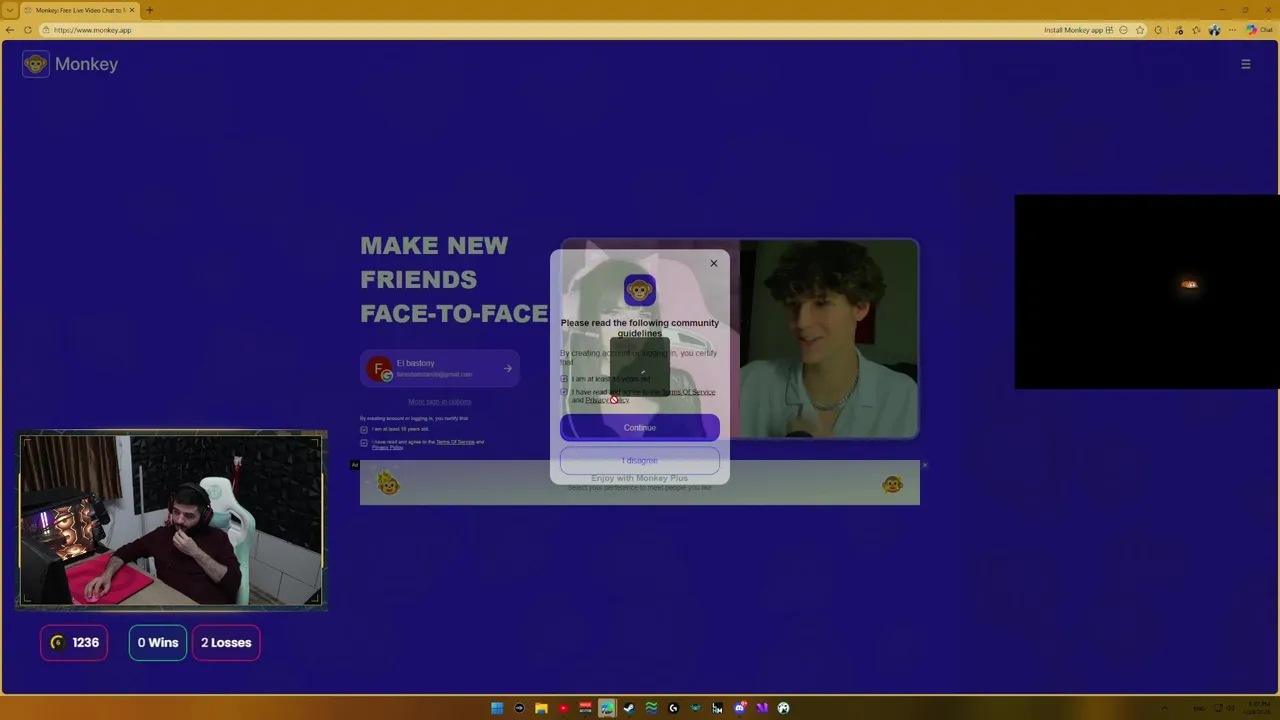Open a new browser tab
Image resolution: width=1280 pixels, height=720 pixels.
[150, 10]
